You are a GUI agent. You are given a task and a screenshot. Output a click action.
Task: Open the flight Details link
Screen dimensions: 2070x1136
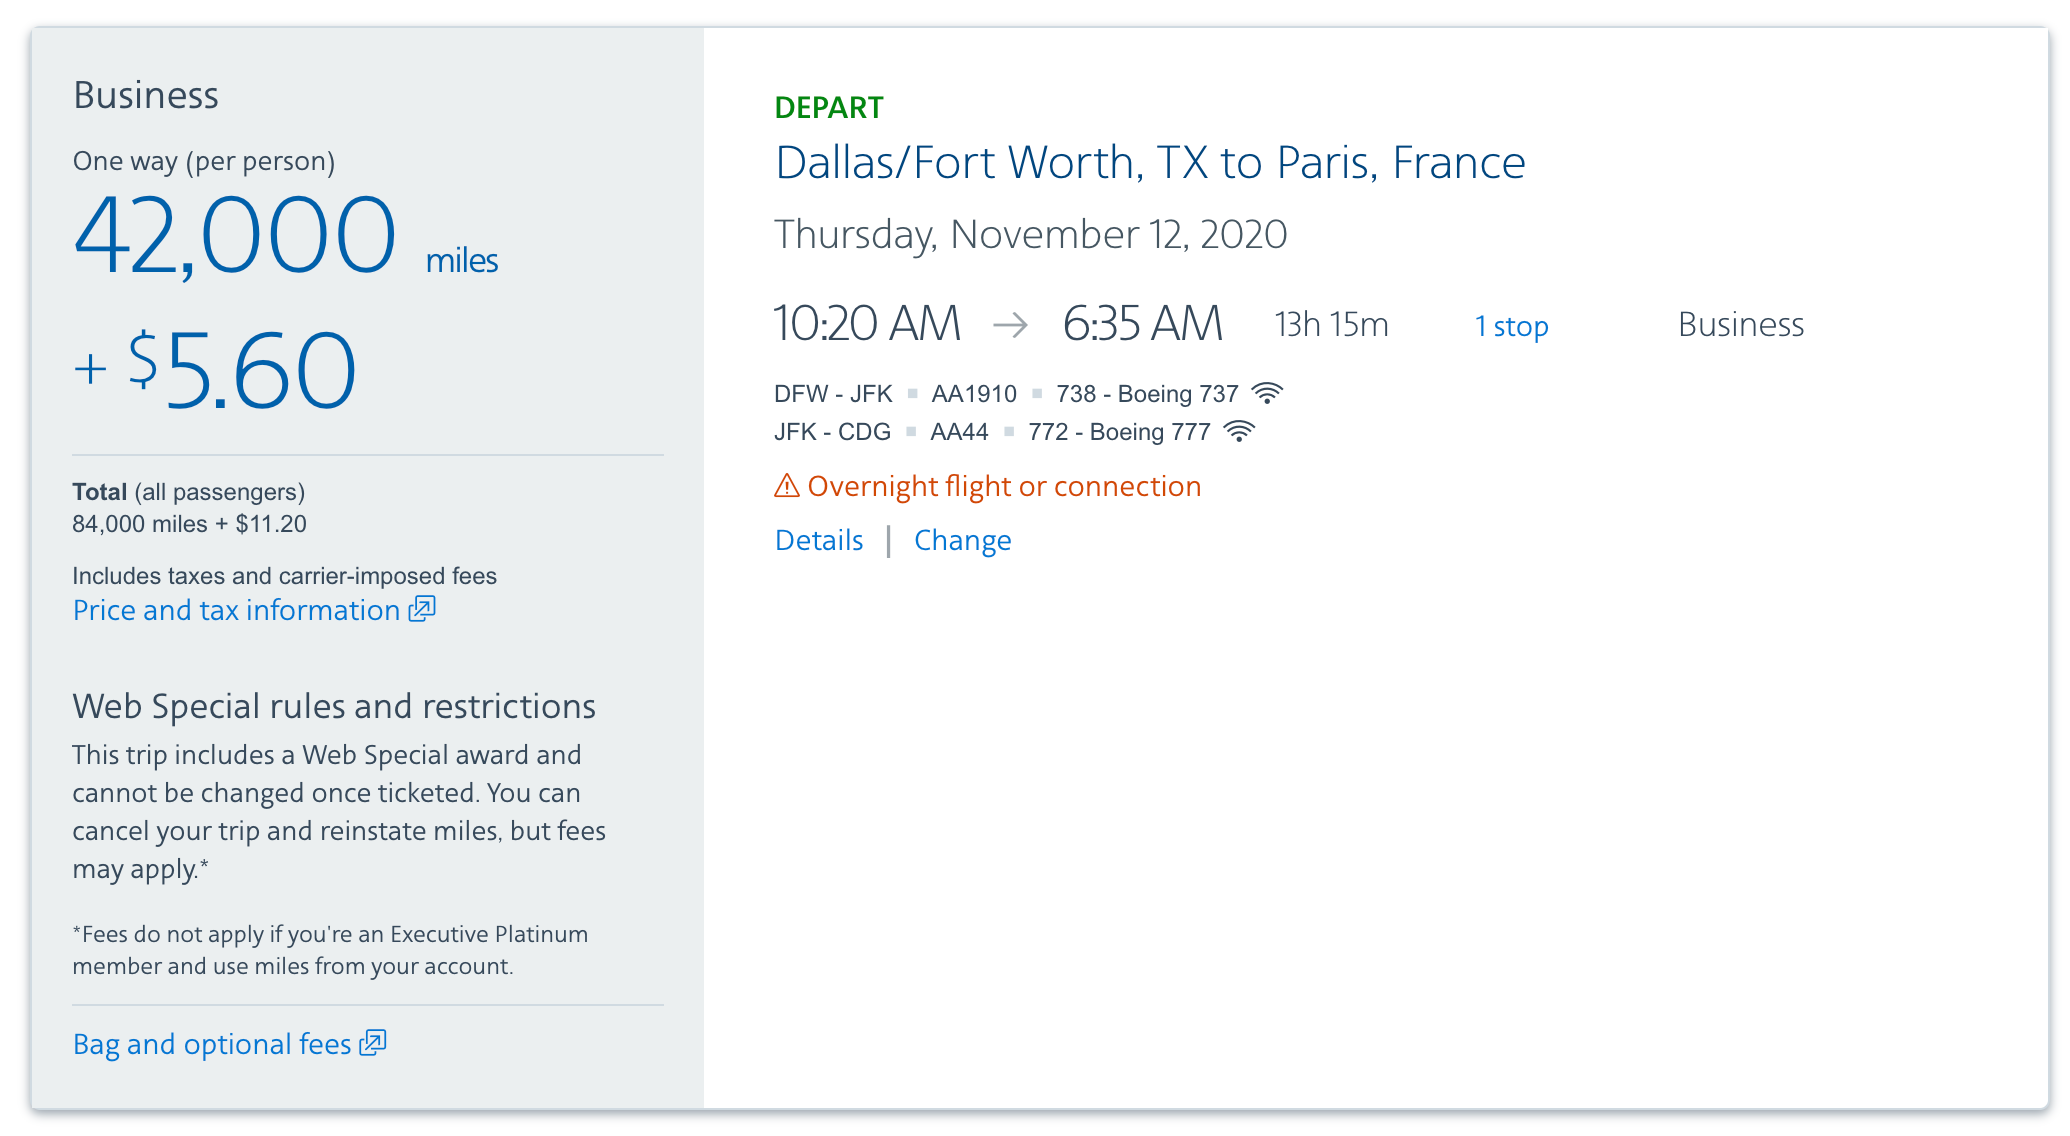click(x=819, y=540)
